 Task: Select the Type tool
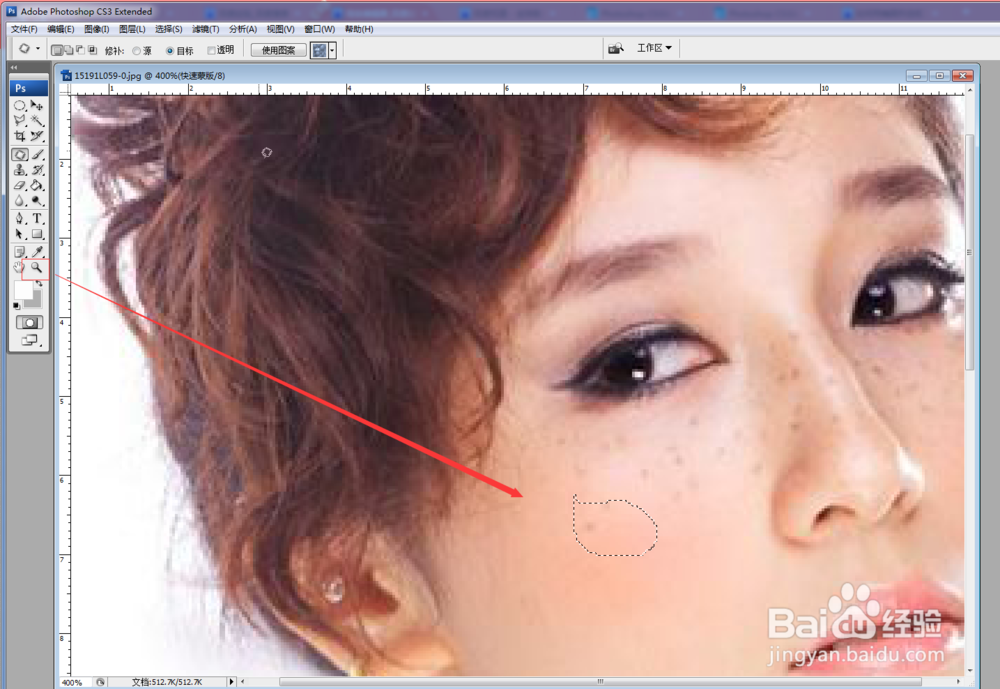(36, 218)
